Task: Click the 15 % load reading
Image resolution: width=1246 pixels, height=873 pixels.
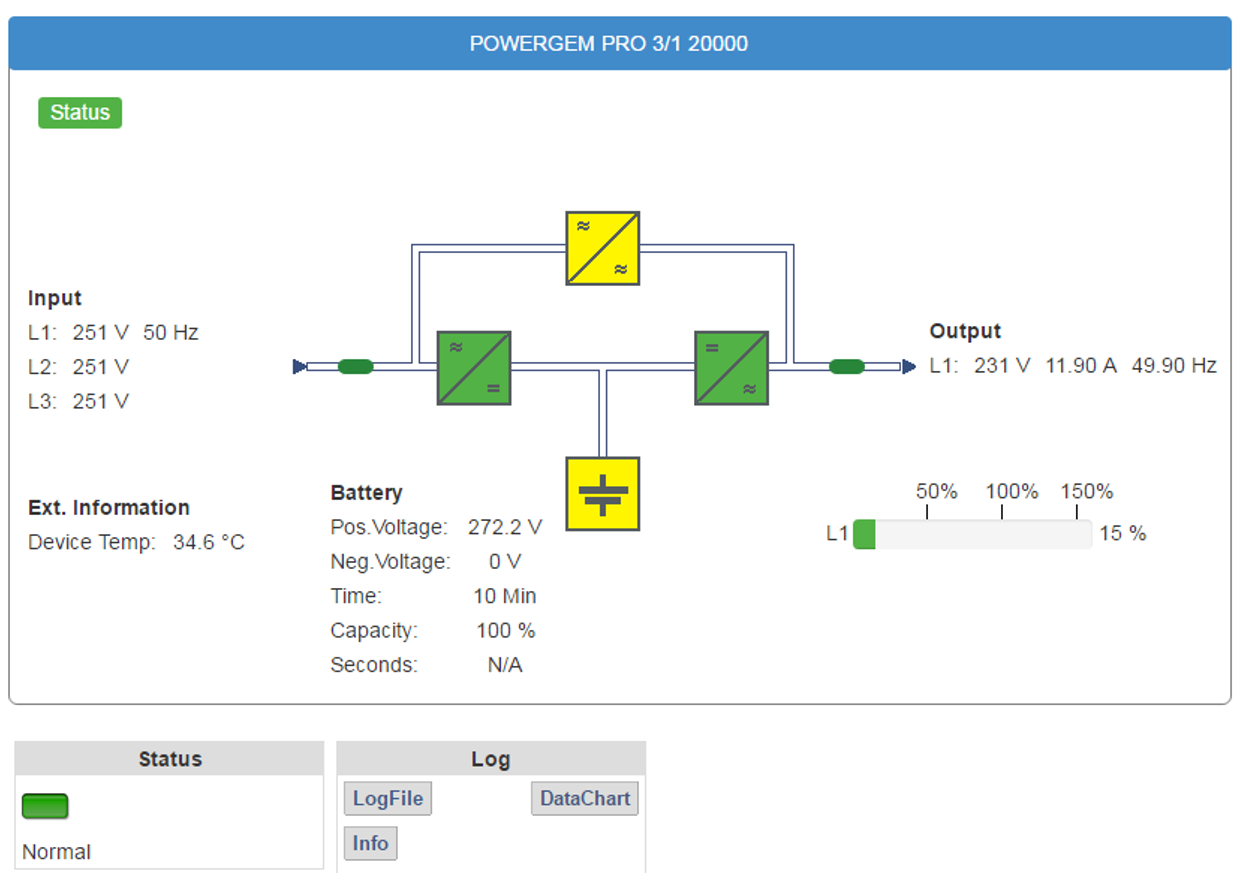Action: point(1123,534)
